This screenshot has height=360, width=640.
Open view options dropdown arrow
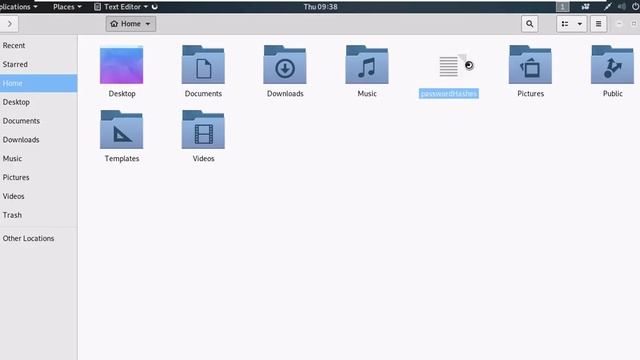[x=580, y=24]
